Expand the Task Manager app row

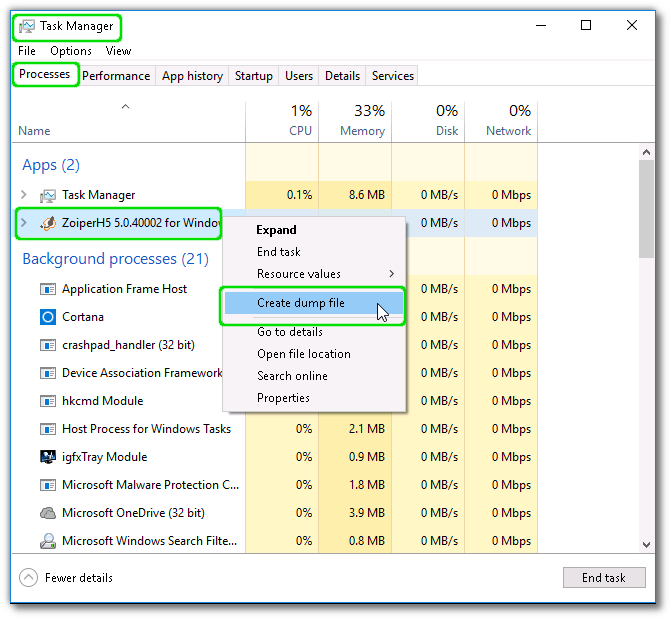pyautogui.click(x=24, y=195)
